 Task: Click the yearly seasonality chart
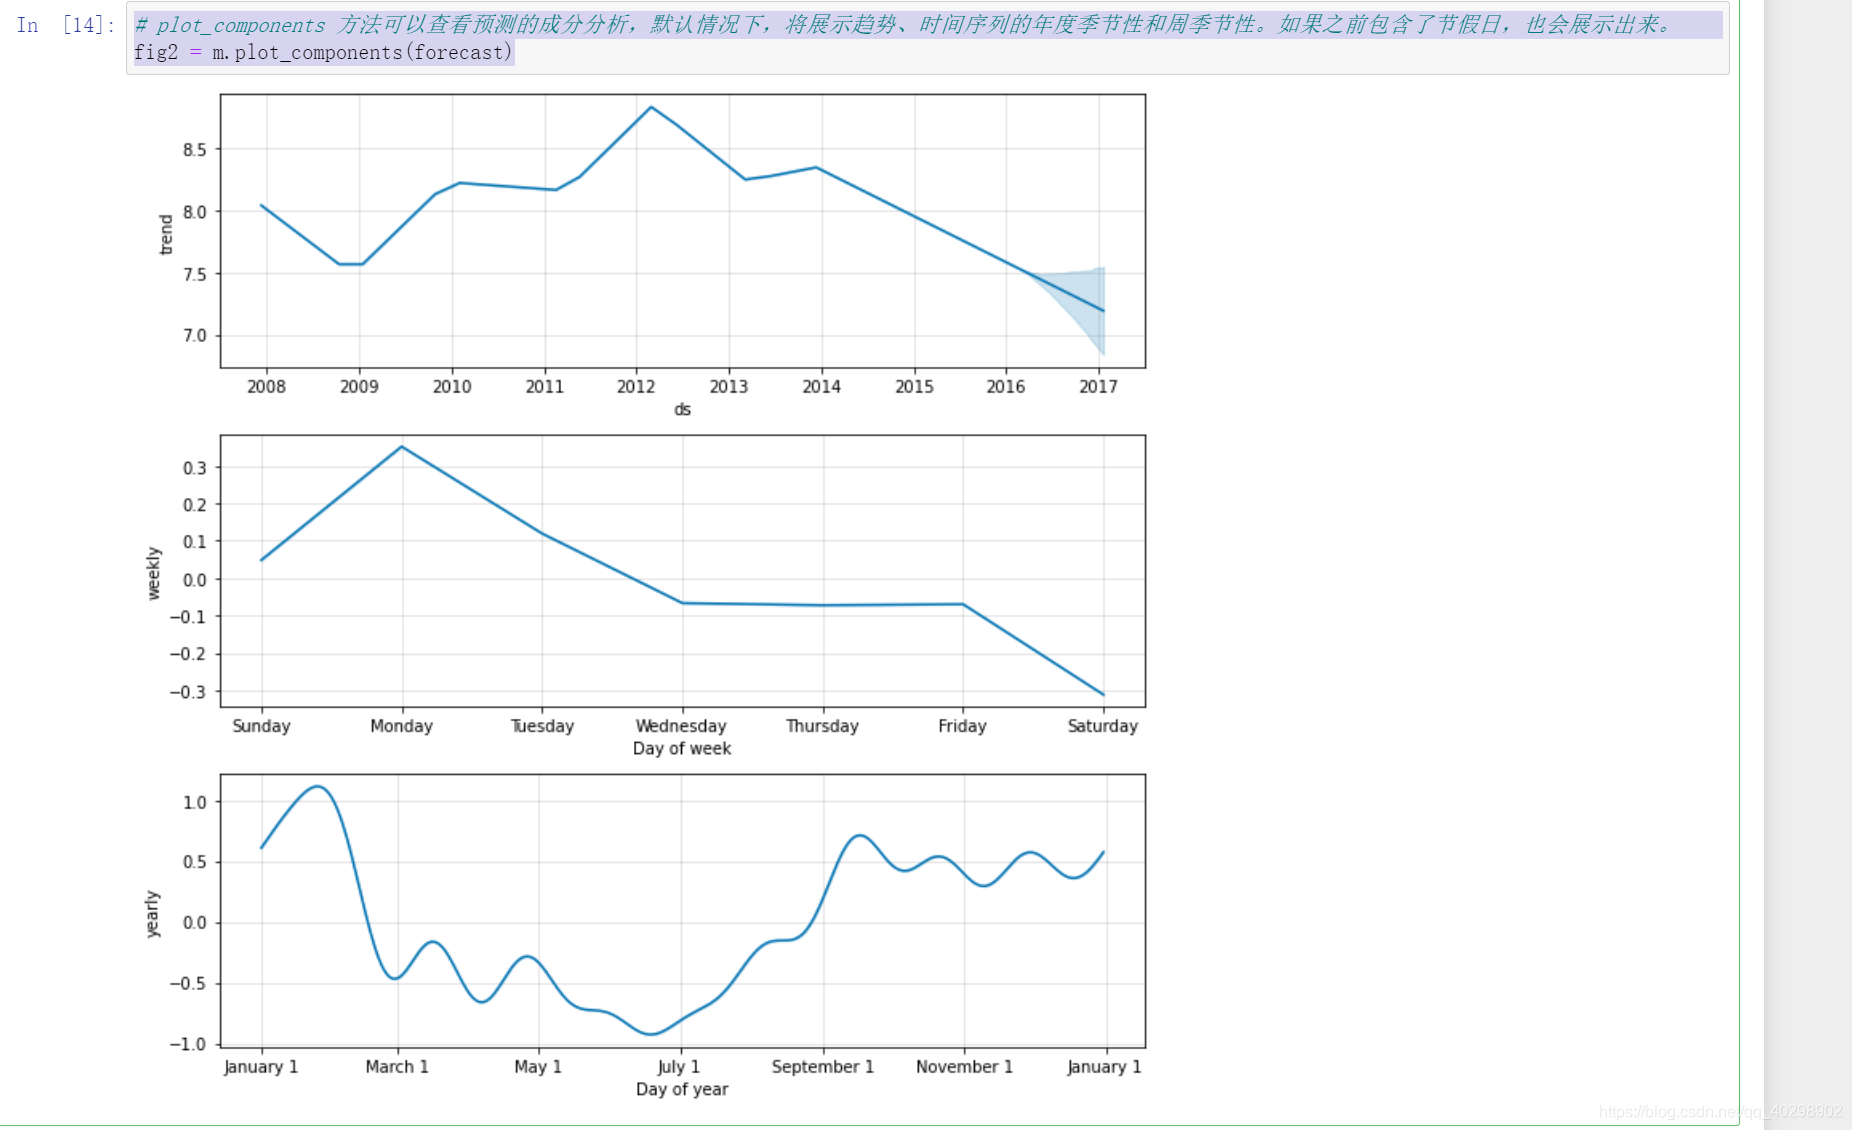tap(682, 911)
